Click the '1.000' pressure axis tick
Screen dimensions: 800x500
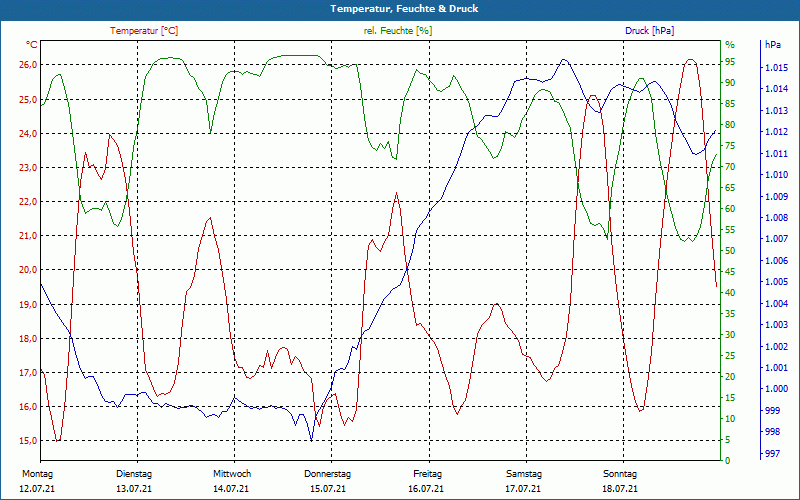coord(776,389)
